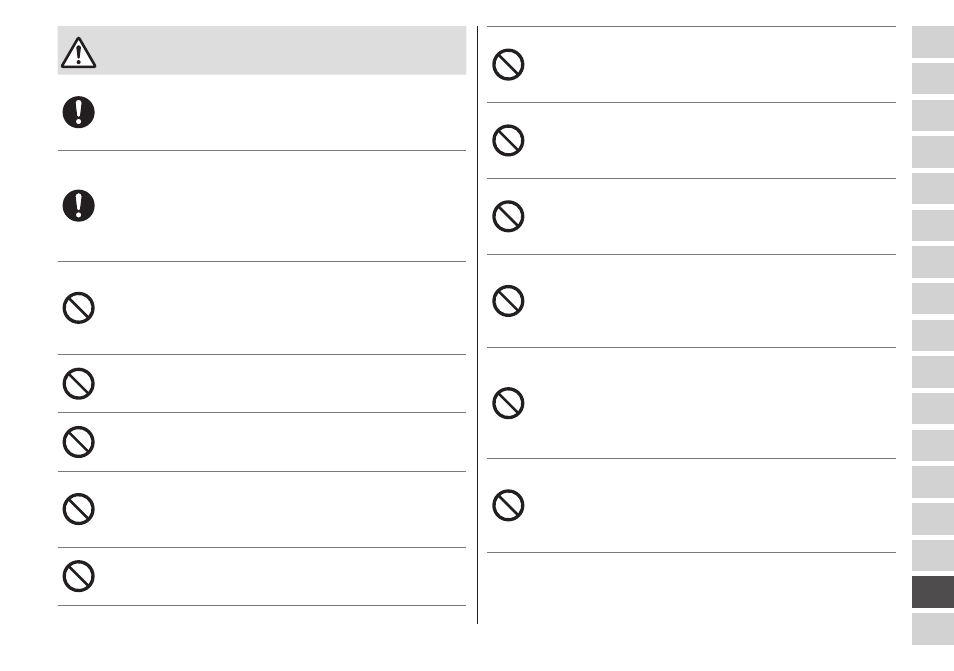Open the gray side tab just above dark tab
Screen dimensions: 954x671
933,555
